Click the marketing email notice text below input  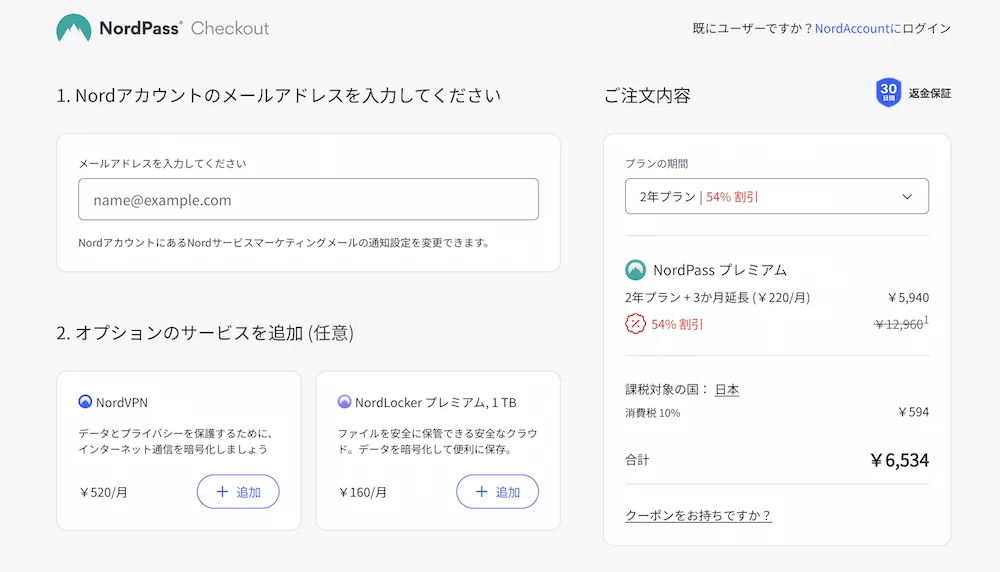coord(284,243)
